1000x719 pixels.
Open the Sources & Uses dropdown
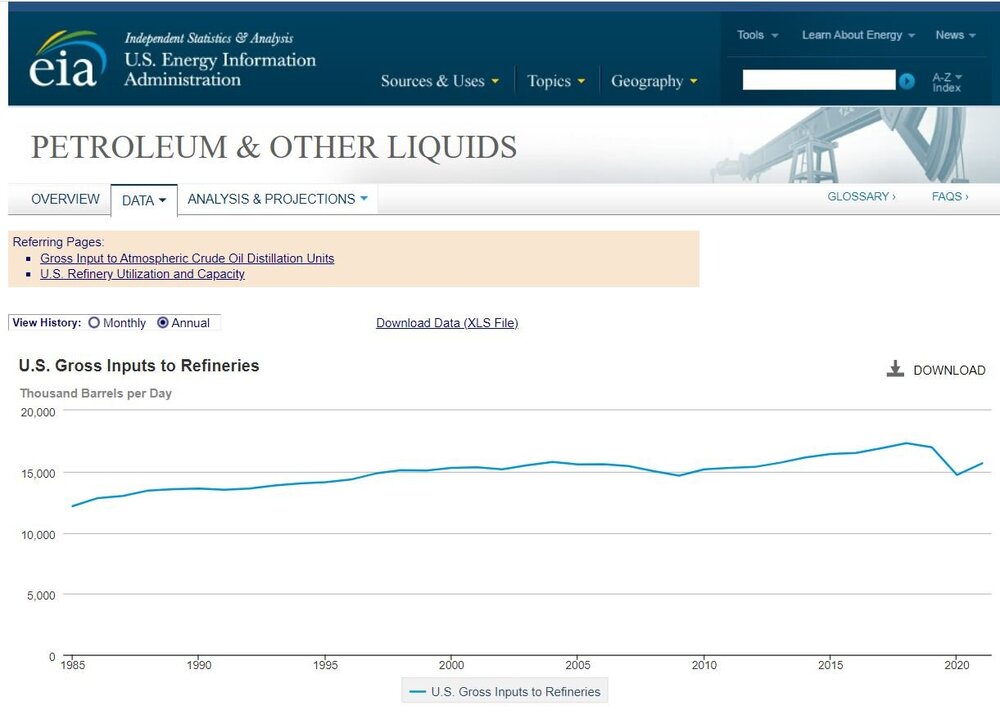coord(440,80)
